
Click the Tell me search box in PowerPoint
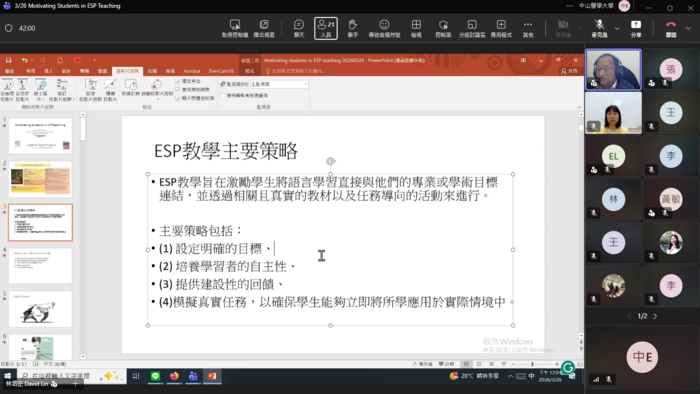295,71
